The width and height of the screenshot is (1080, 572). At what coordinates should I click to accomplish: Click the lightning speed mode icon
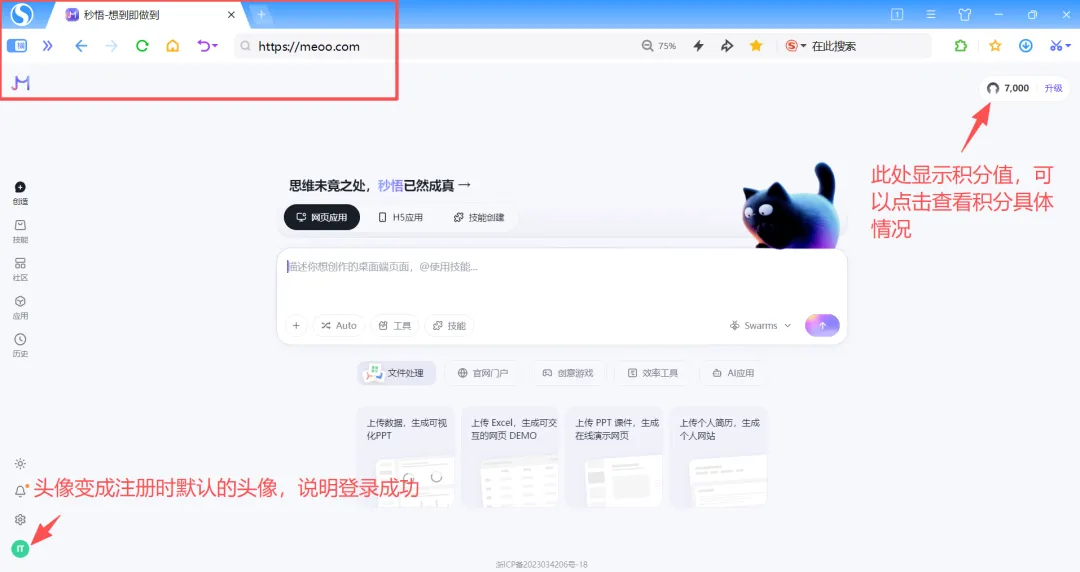point(698,46)
